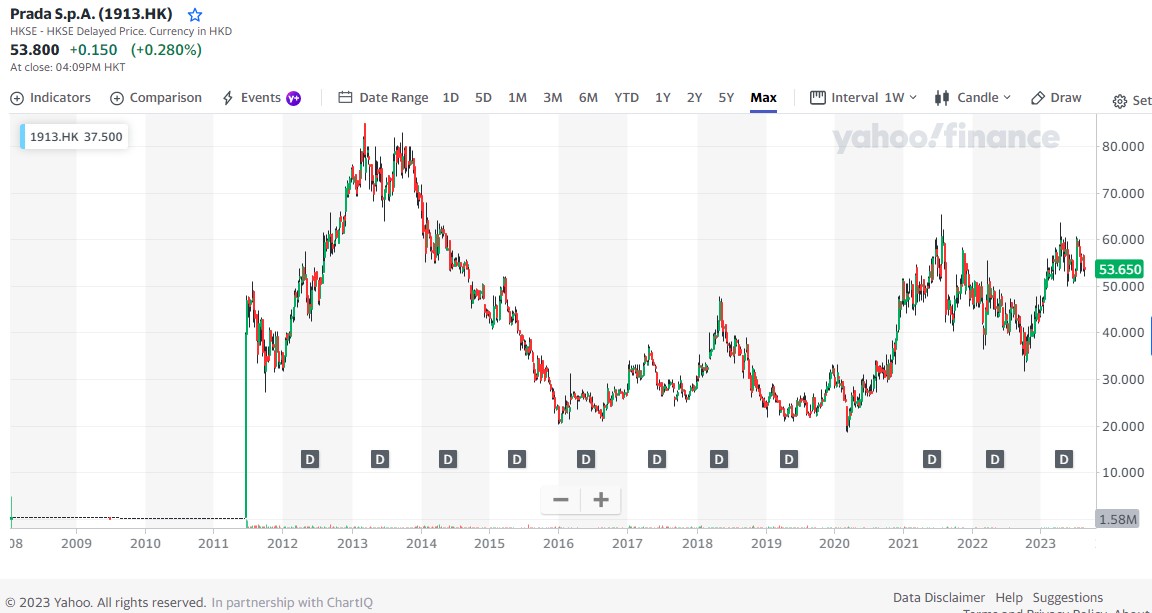
Task: Click the Prada S.p.A. (1913.HK) title
Action: [91, 14]
